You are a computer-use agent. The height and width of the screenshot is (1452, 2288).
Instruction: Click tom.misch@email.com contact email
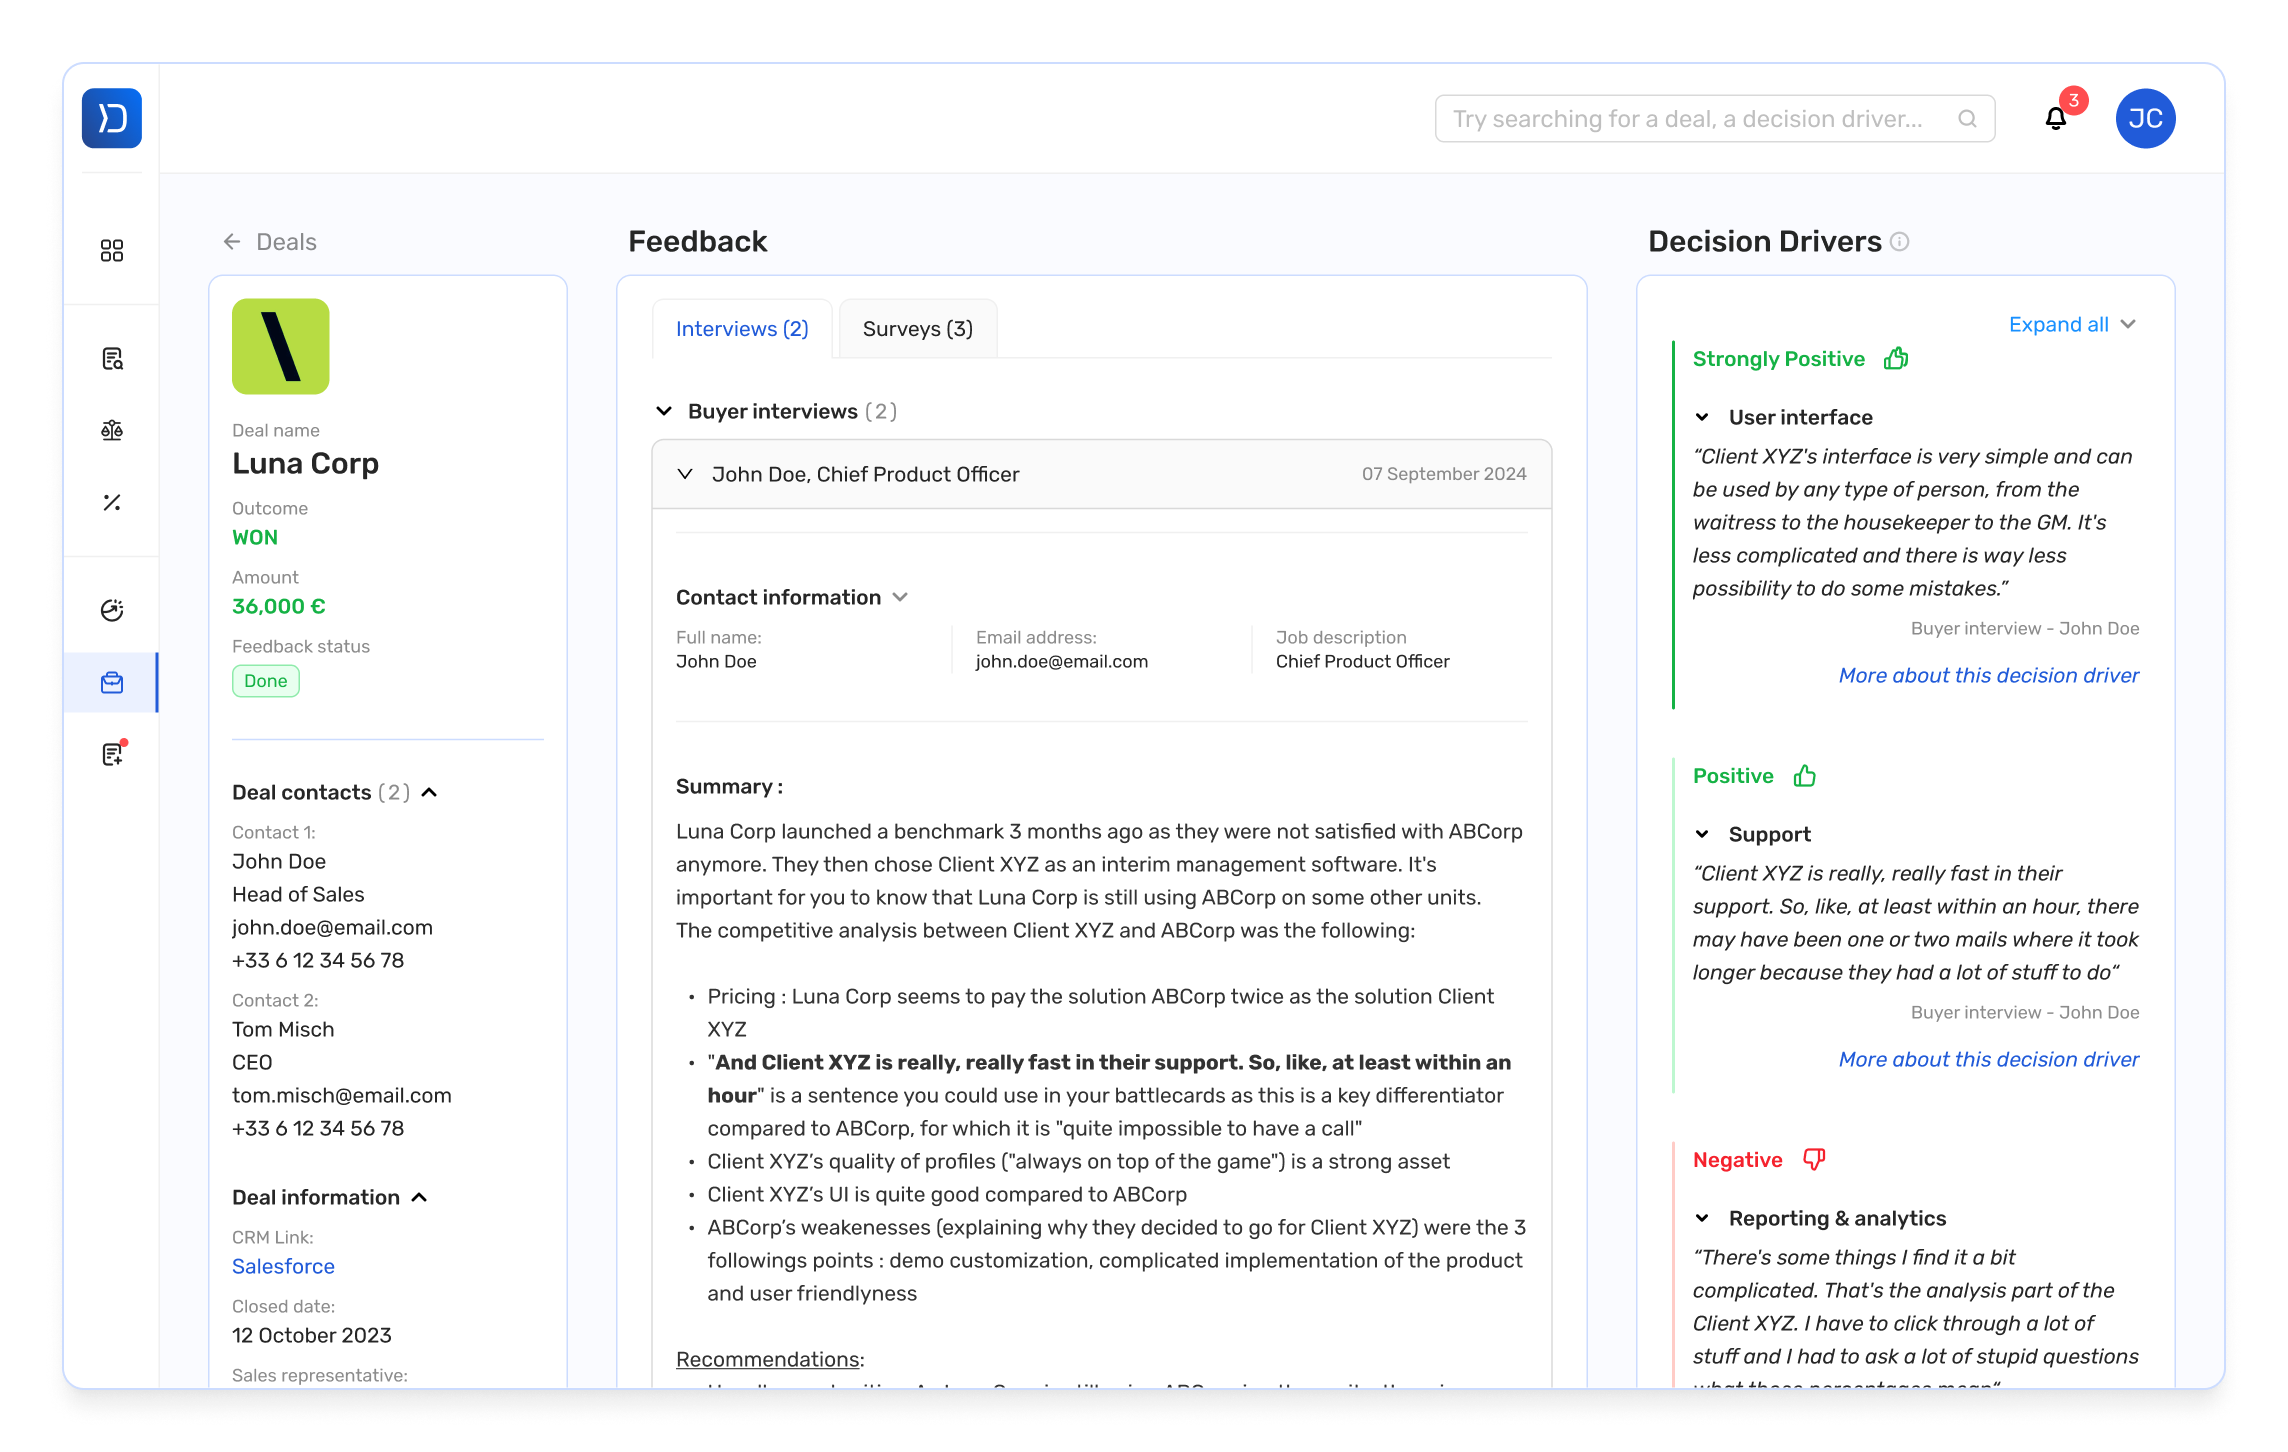tap(342, 1095)
